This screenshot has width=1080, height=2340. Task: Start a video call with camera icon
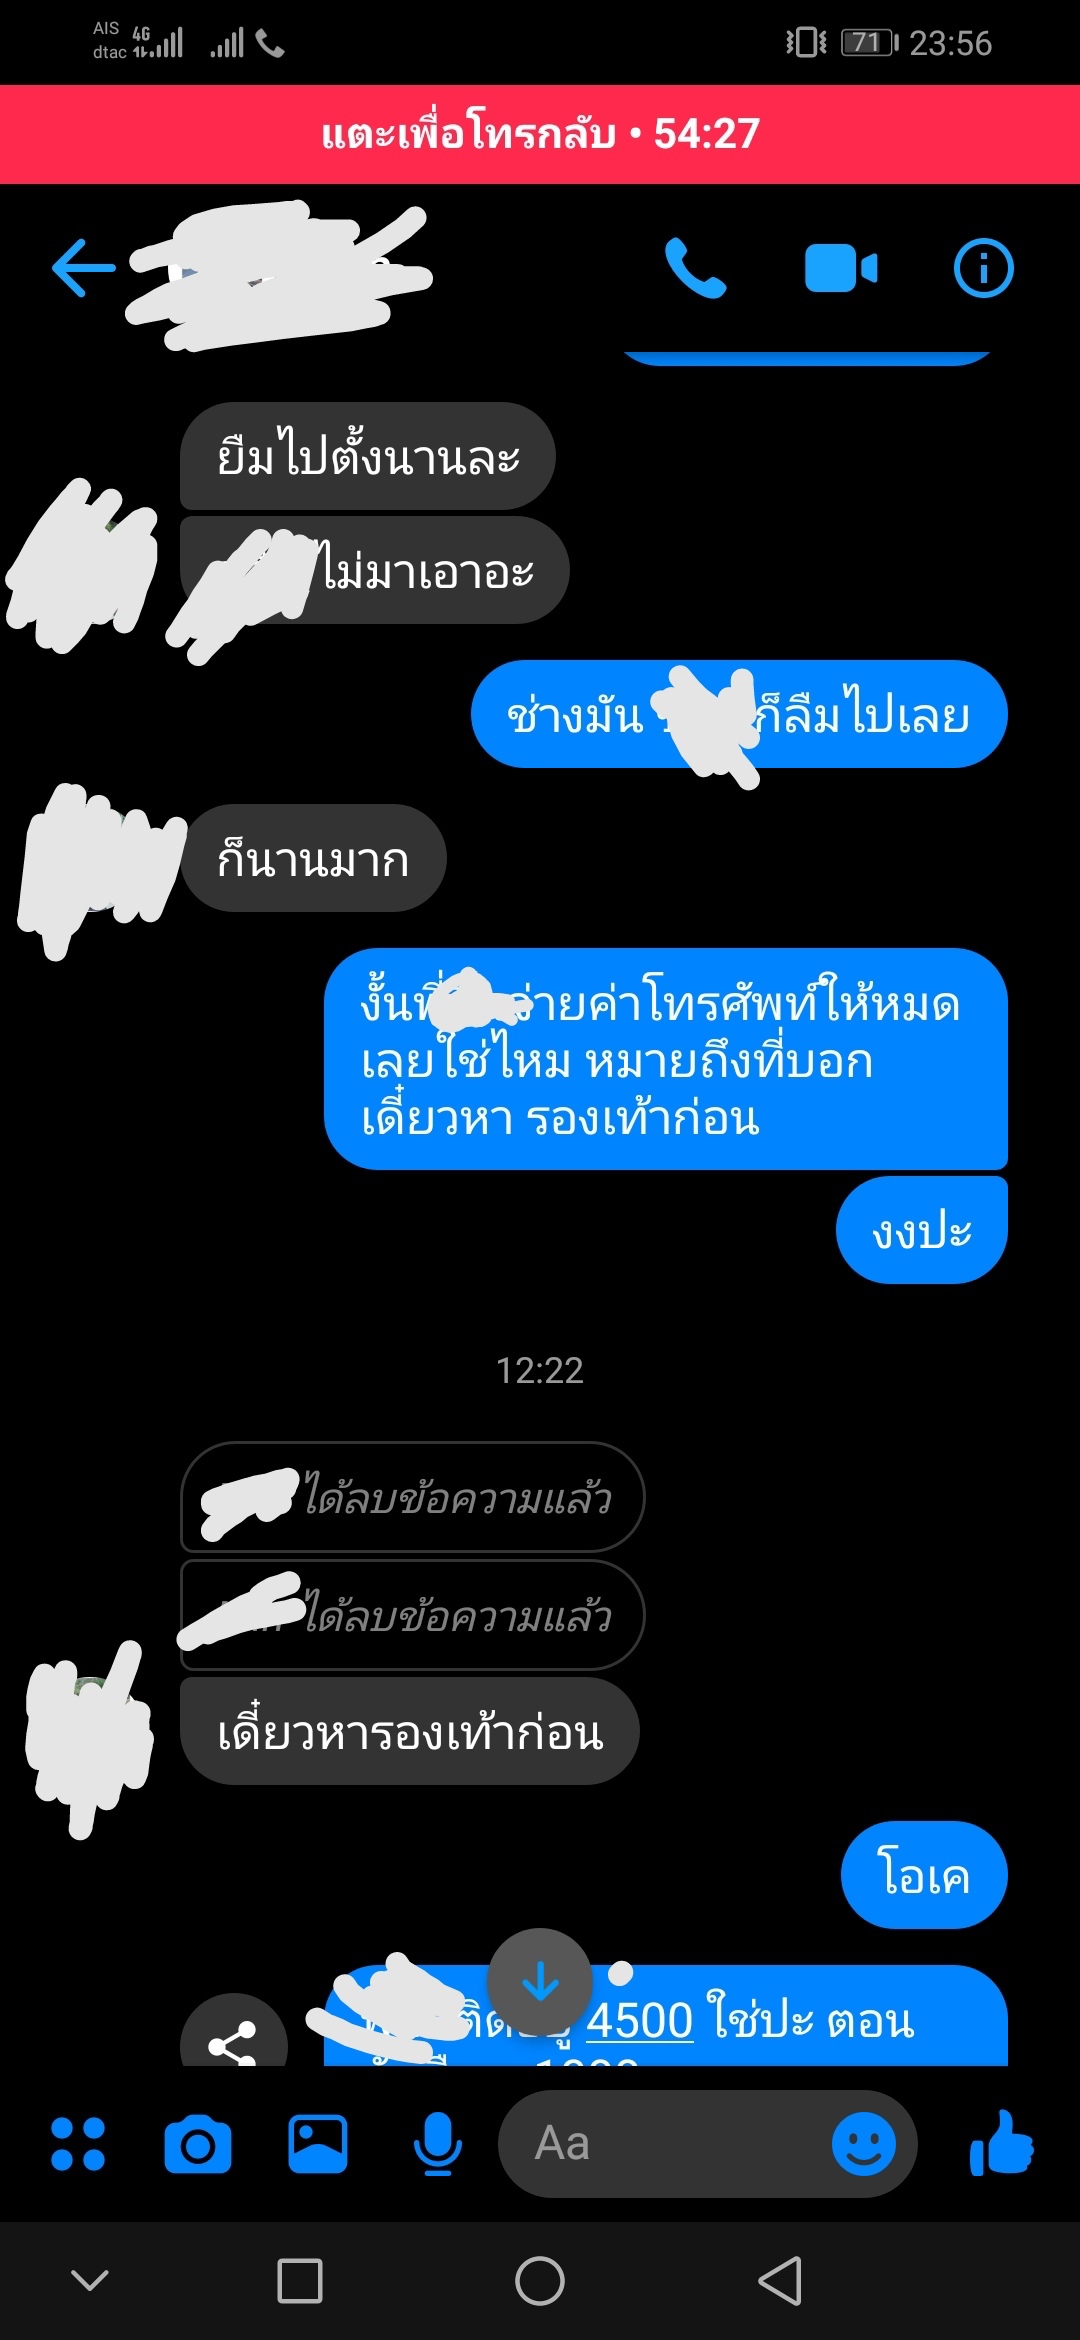click(841, 268)
